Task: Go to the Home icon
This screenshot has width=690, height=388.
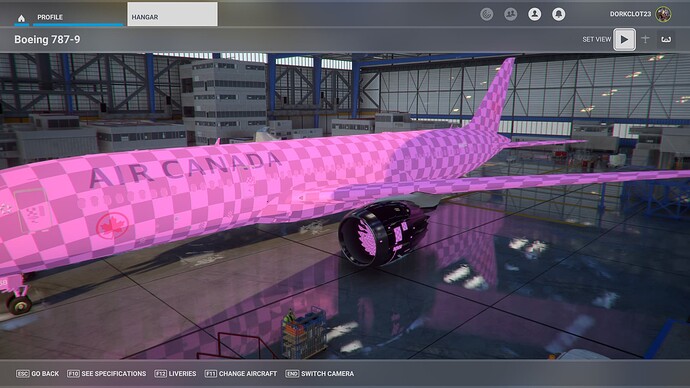Action: click(x=21, y=18)
